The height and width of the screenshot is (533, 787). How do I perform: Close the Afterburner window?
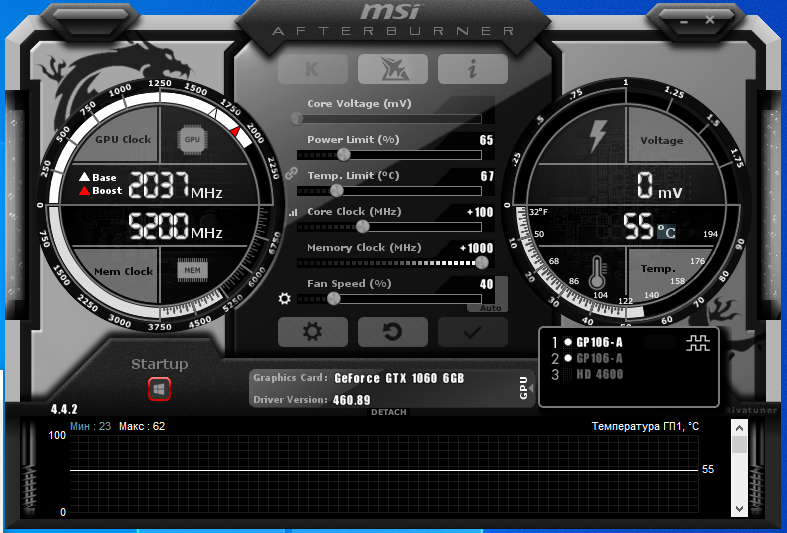click(x=710, y=20)
